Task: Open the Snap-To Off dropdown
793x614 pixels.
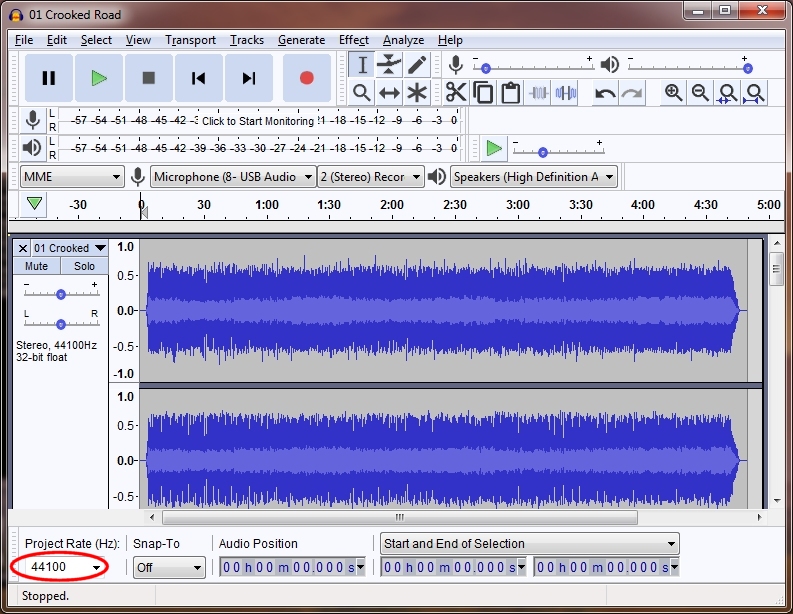Action: (169, 567)
